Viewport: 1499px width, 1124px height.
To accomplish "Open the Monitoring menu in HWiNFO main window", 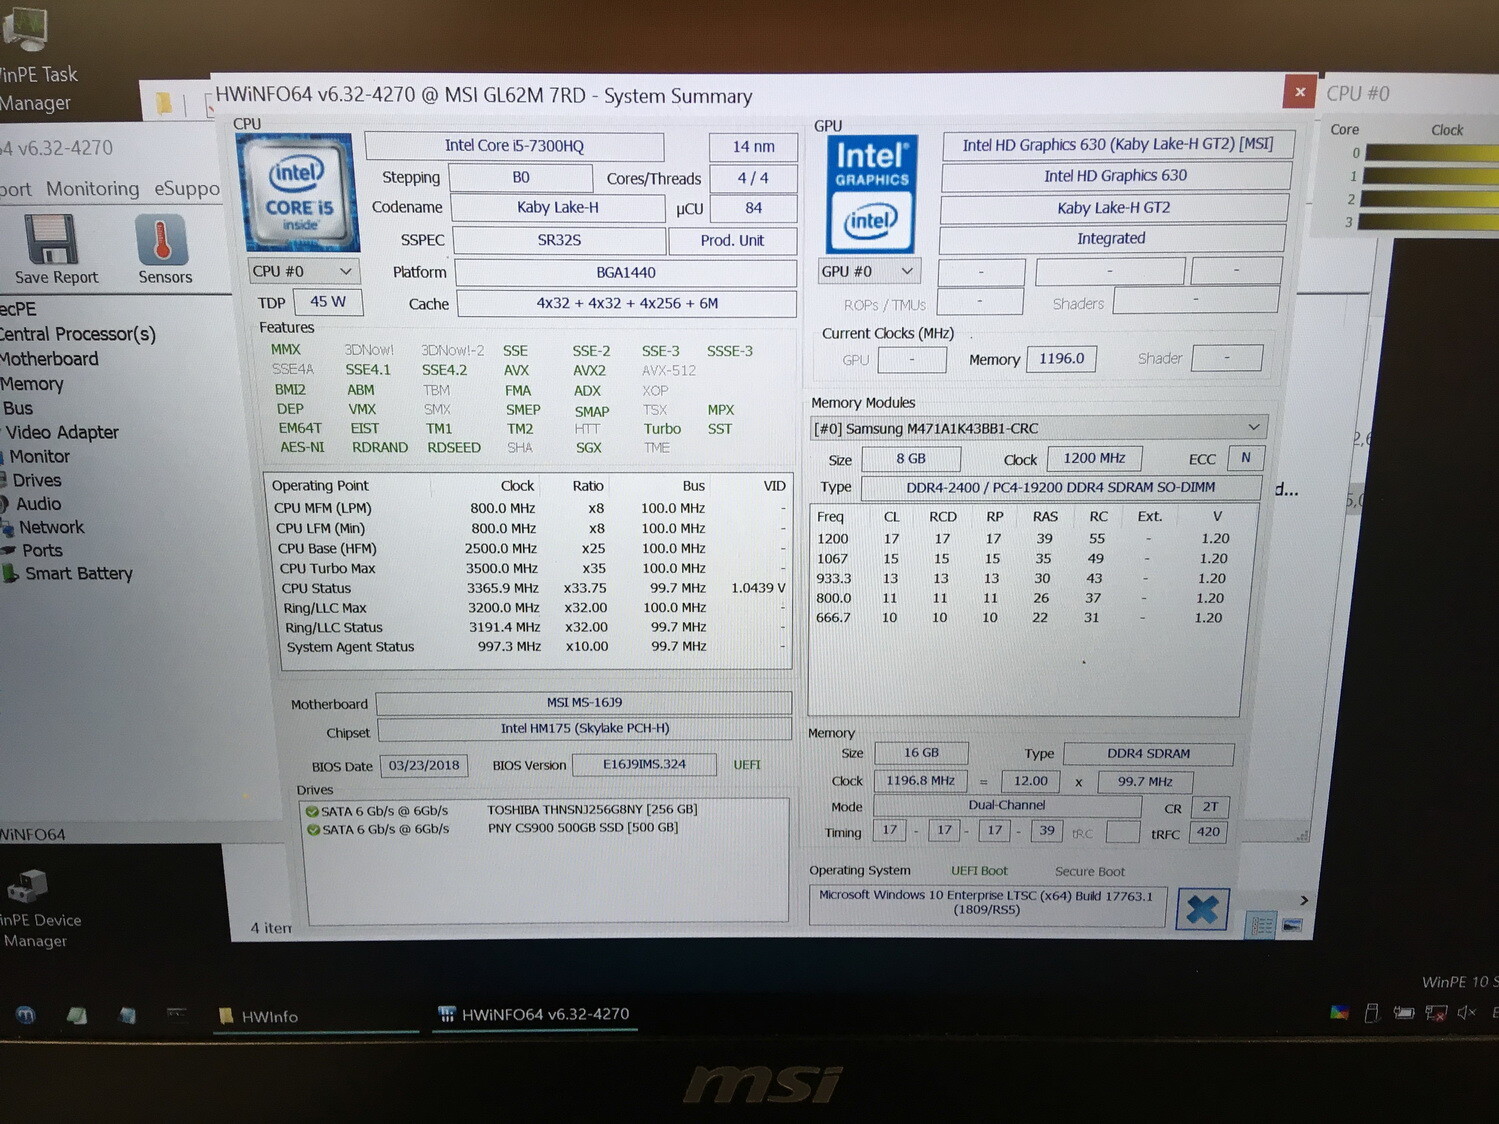I will tap(92, 188).
